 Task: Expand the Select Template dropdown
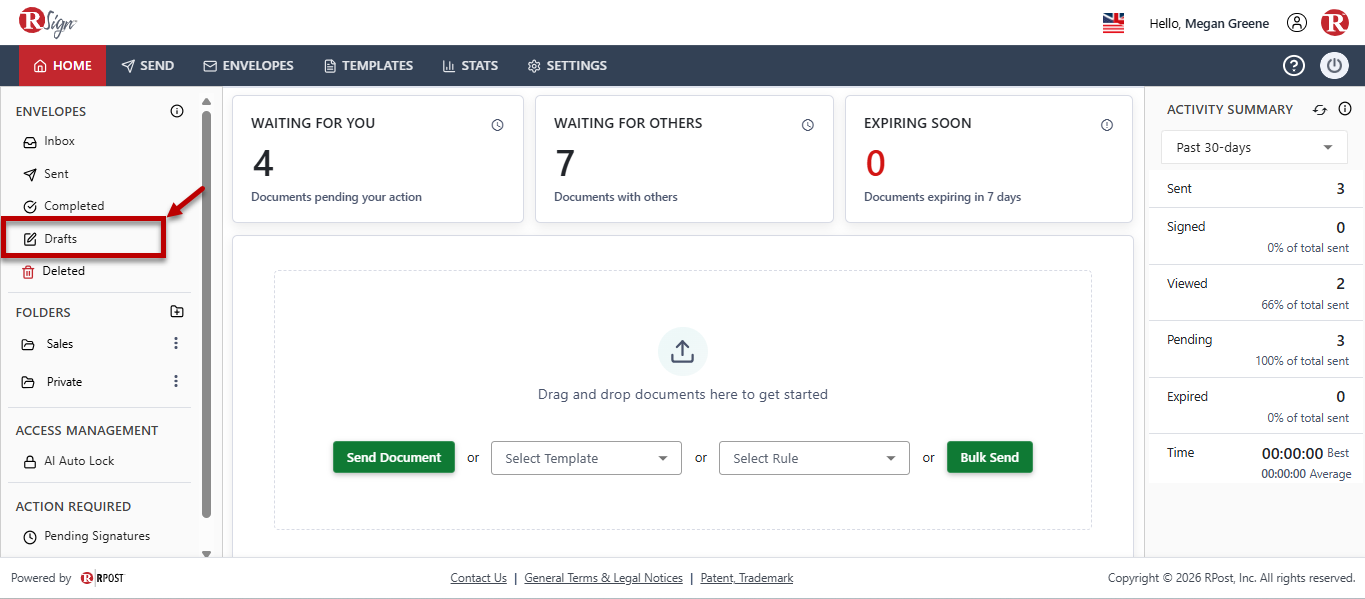pyautogui.click(x=586, y=458)
